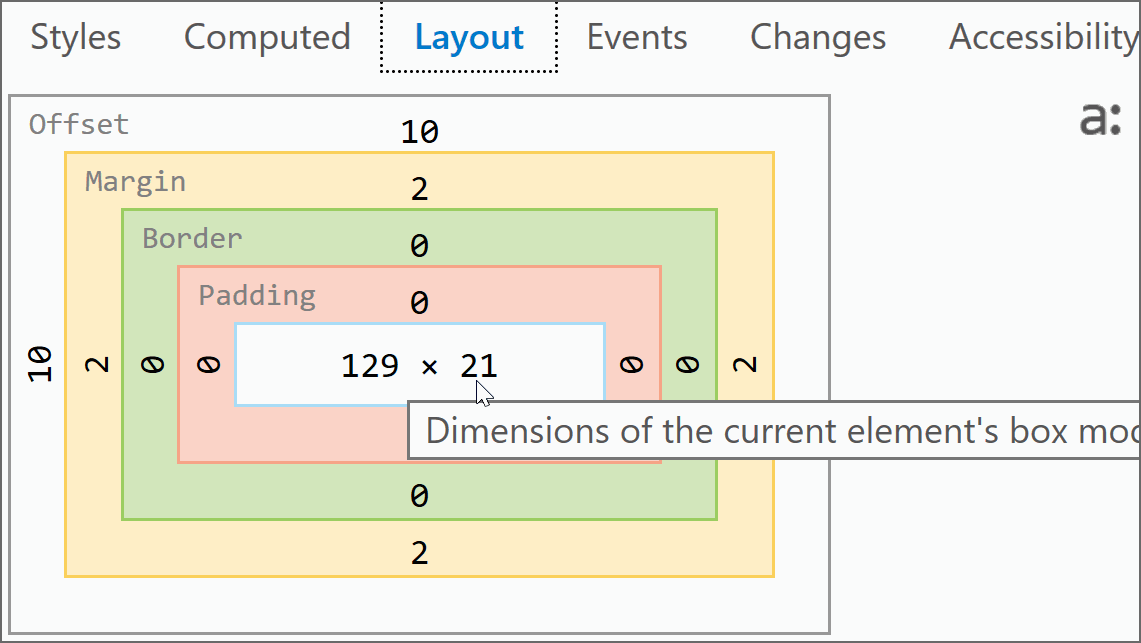Click the content size 129 × 21
The height and width of the screenshot is (643, 1141).
click(x=419, y=366)
